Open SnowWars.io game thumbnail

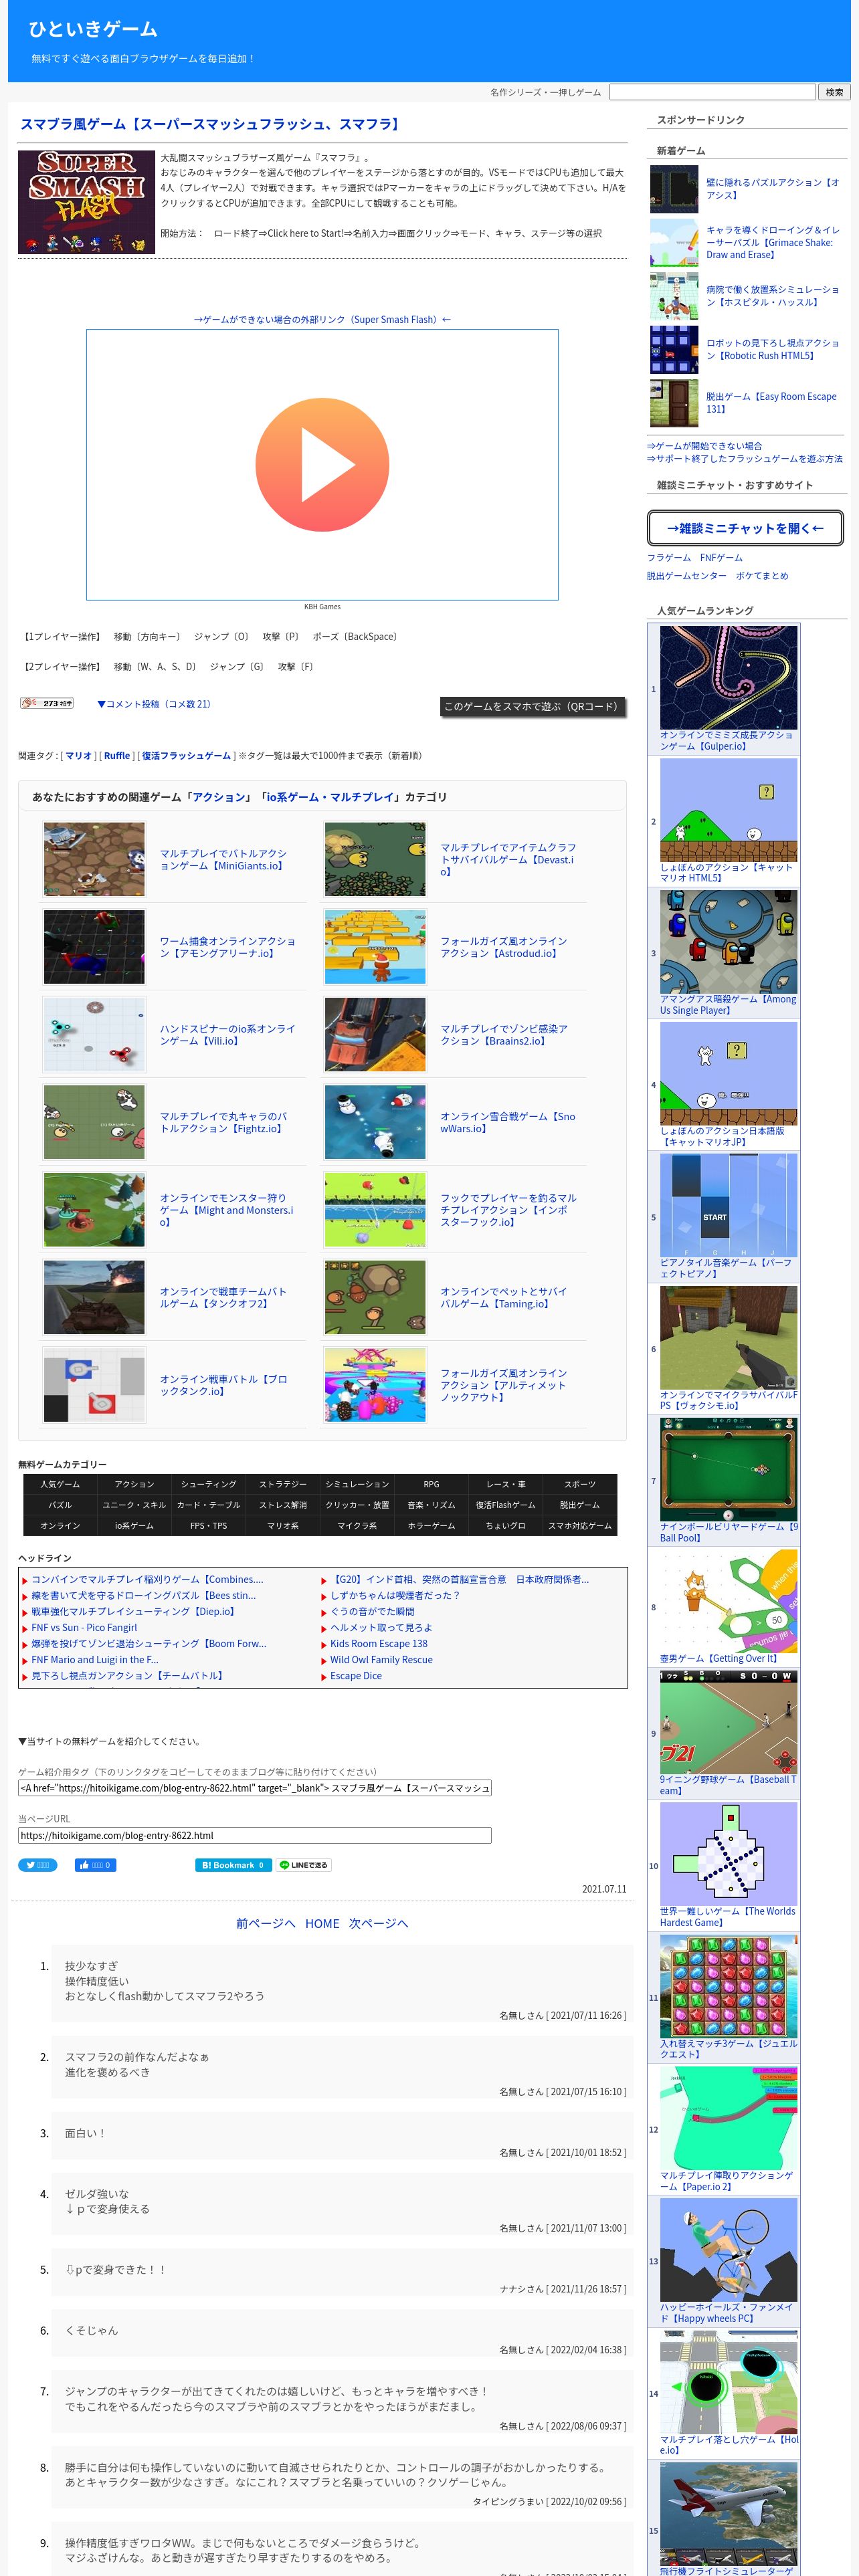[x=375, y=1122]
